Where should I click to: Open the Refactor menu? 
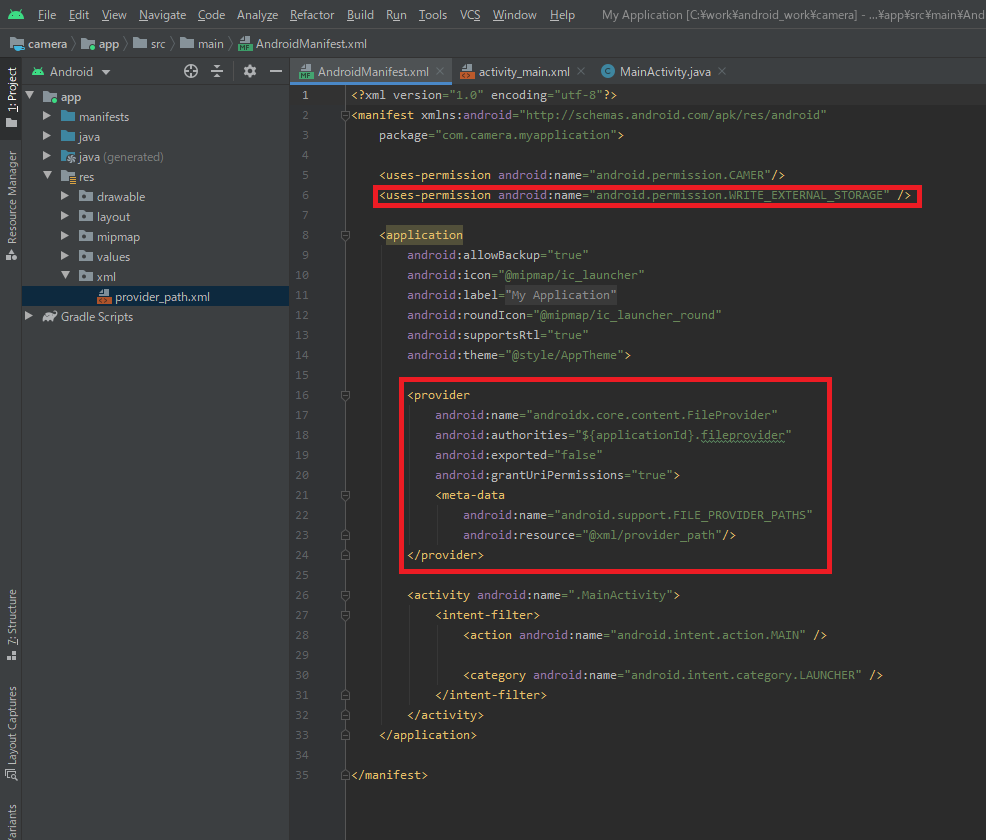312,15
